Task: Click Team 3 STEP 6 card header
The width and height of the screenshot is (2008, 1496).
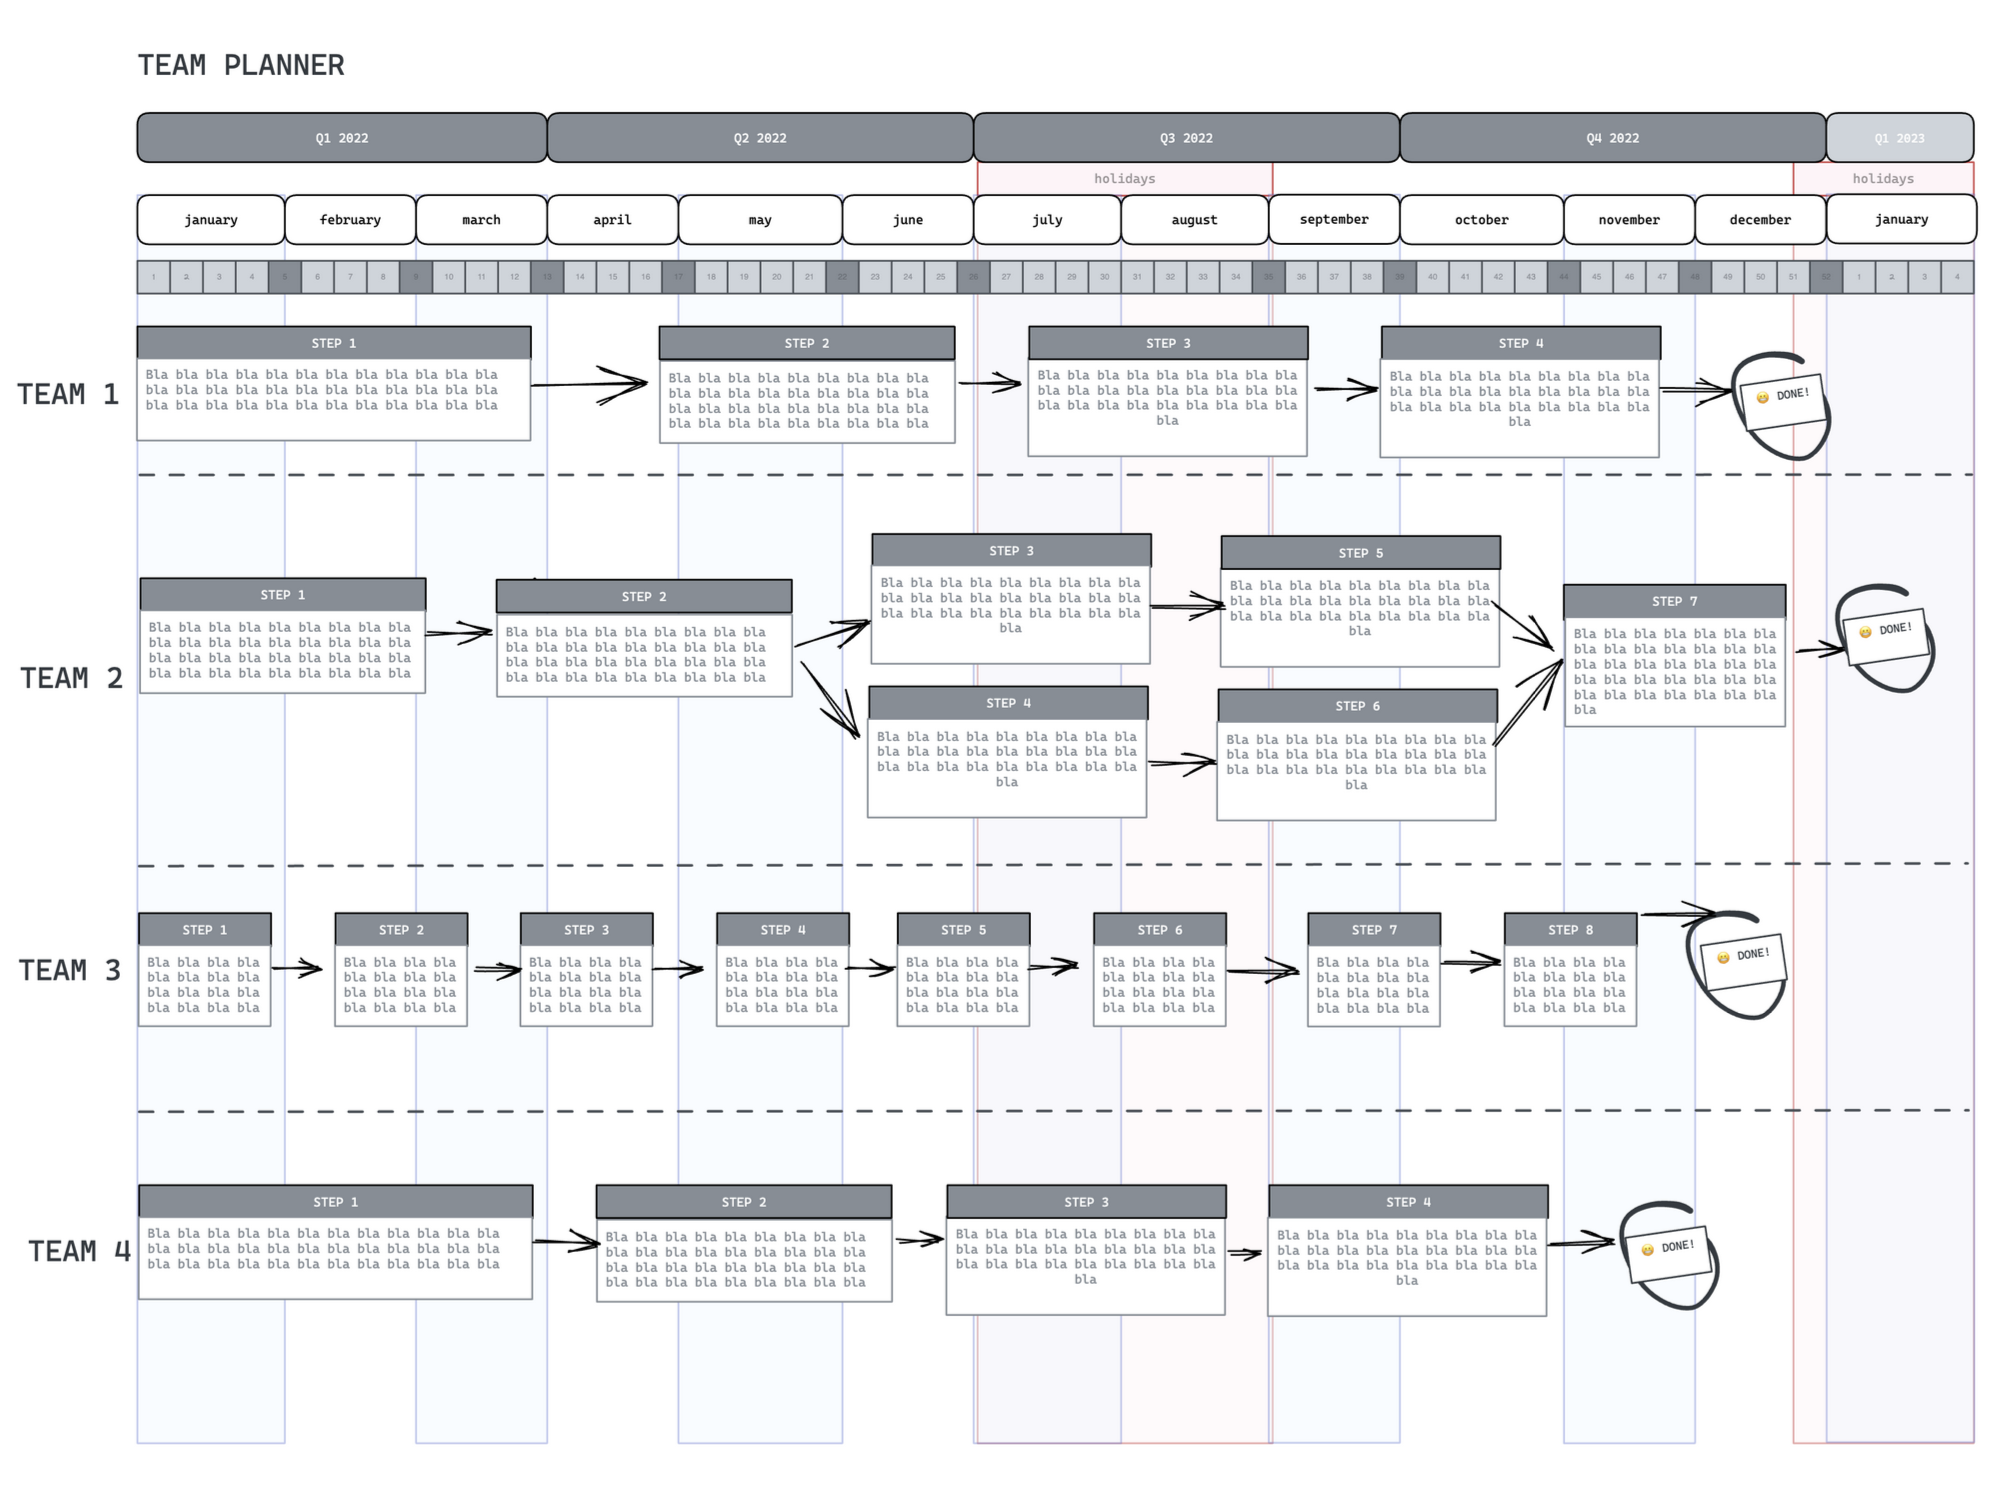Action: coord(1160,929)
